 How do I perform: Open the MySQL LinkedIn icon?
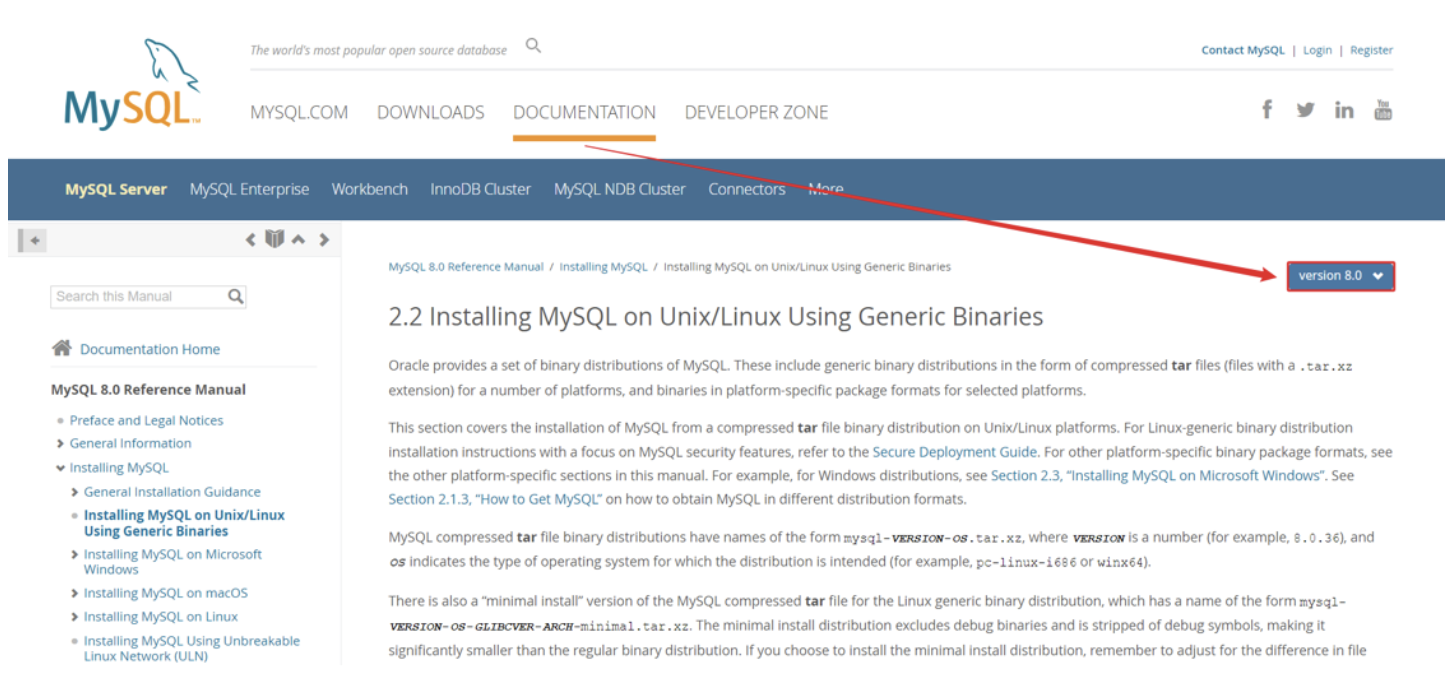coord(1344,110)
